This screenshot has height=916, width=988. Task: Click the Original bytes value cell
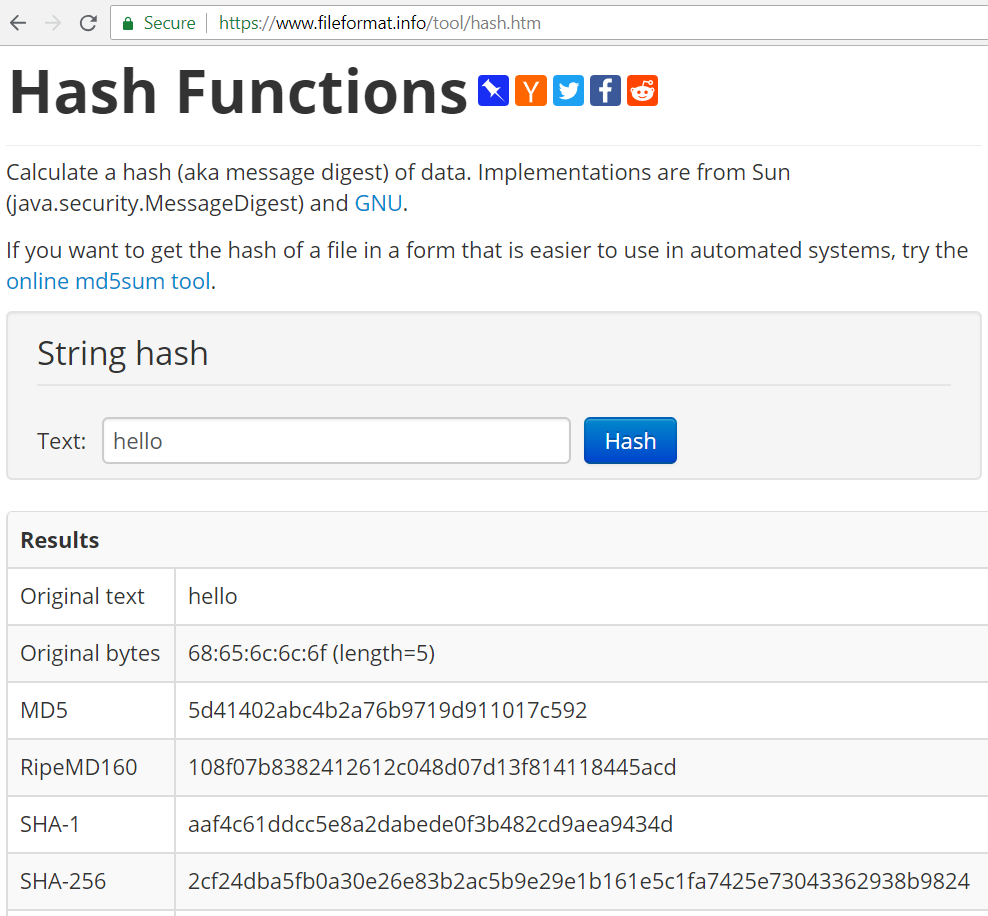(x=311, y=654)
